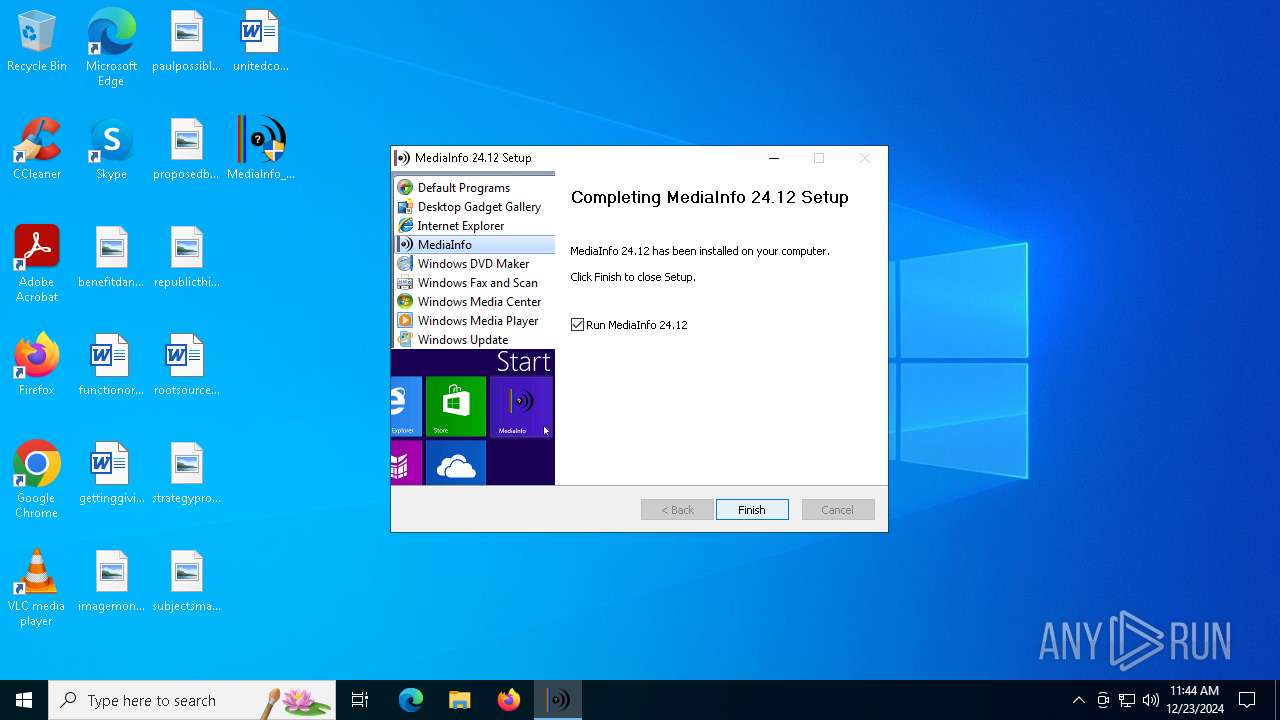The image size is (1280, 720).
Task: Select the strategypro... image file
Action: point(186,473)
